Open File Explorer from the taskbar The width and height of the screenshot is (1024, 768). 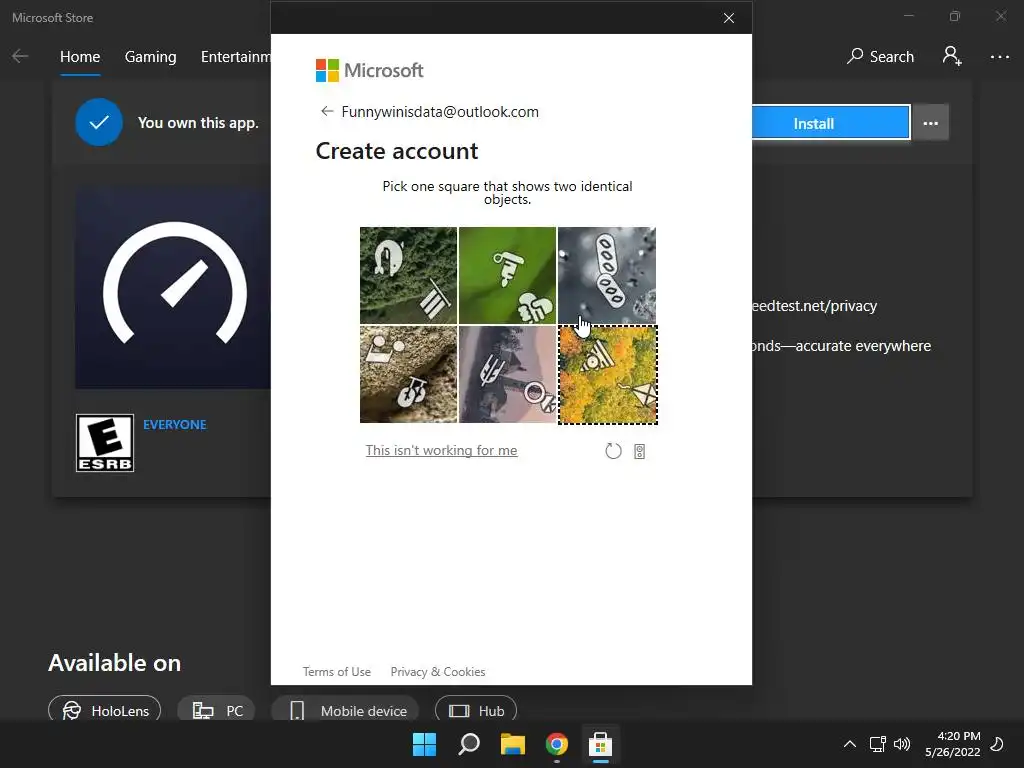pyautogui.click(x=513, y=744)
